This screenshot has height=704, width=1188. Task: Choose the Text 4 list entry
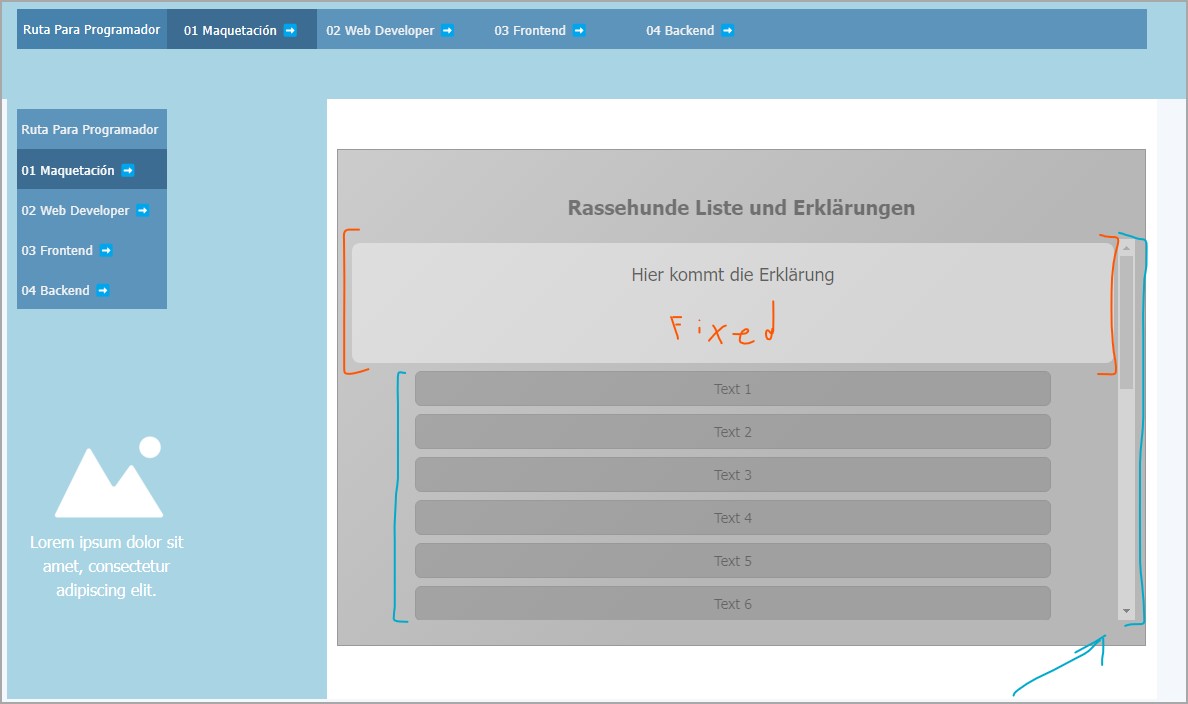[x=732, y=518]
